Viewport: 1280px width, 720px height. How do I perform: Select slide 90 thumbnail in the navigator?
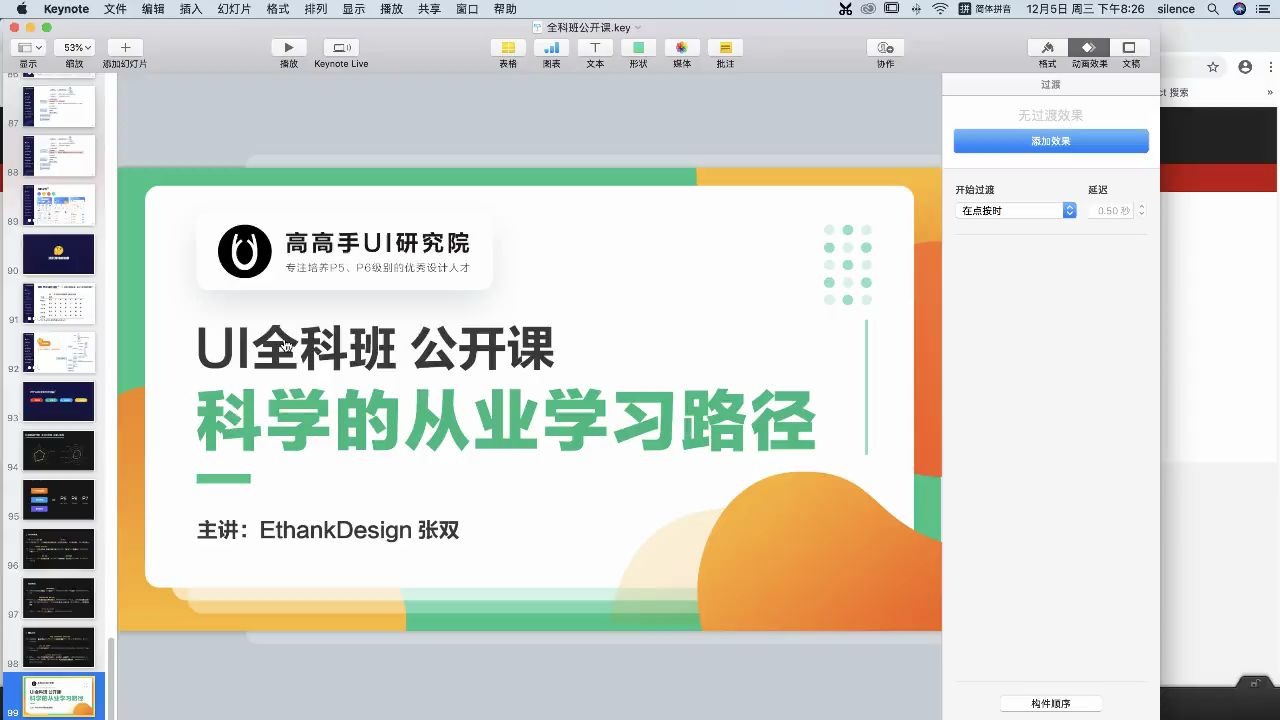tap(57, 254)
